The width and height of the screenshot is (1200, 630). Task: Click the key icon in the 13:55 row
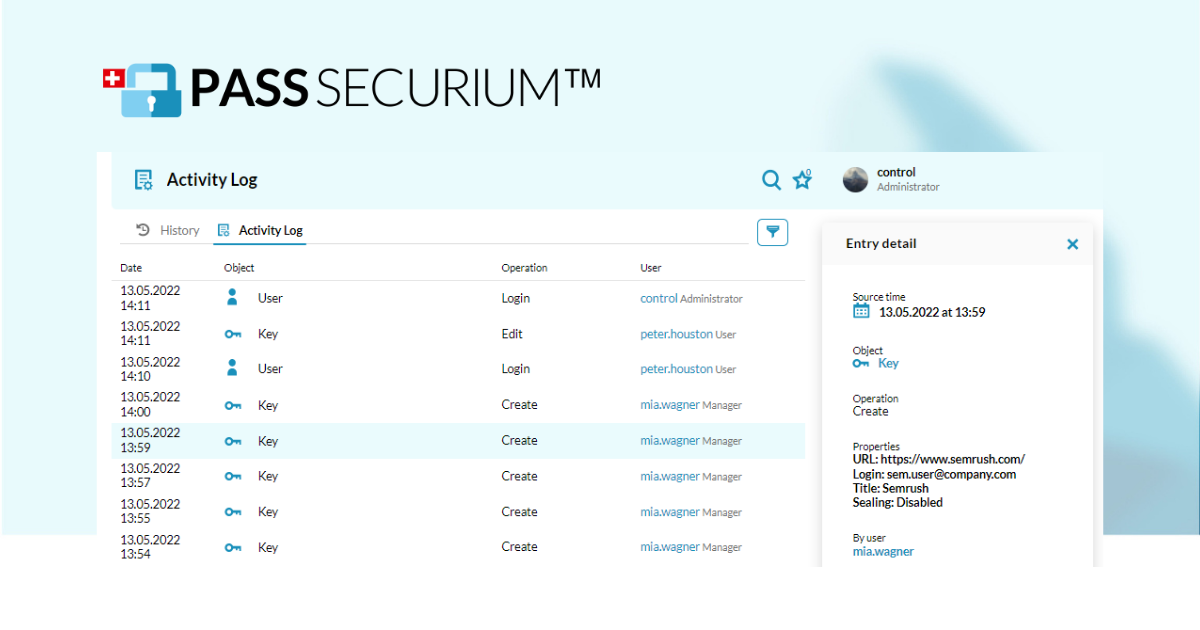coord(233,512)
